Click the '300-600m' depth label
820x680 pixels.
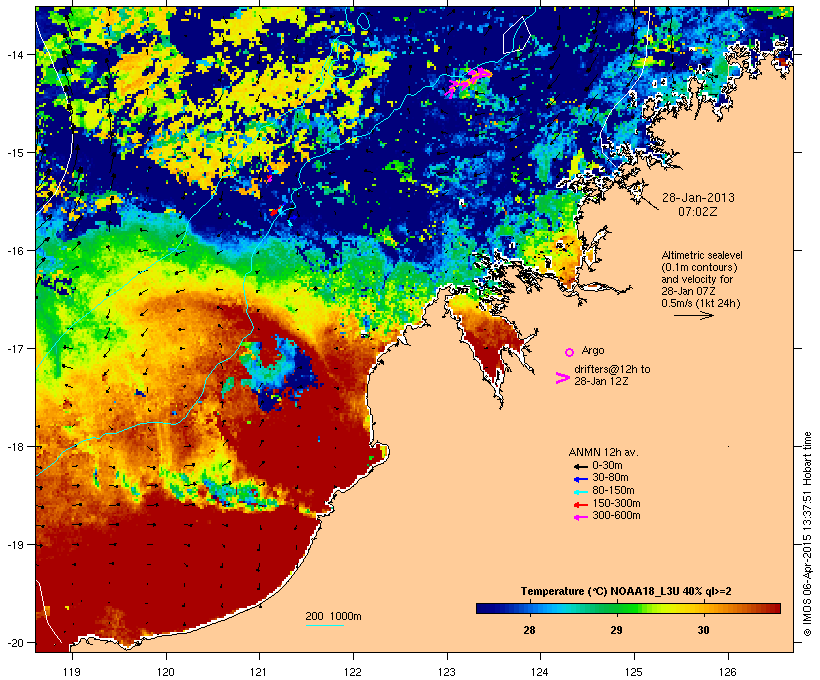coord(616,516)
